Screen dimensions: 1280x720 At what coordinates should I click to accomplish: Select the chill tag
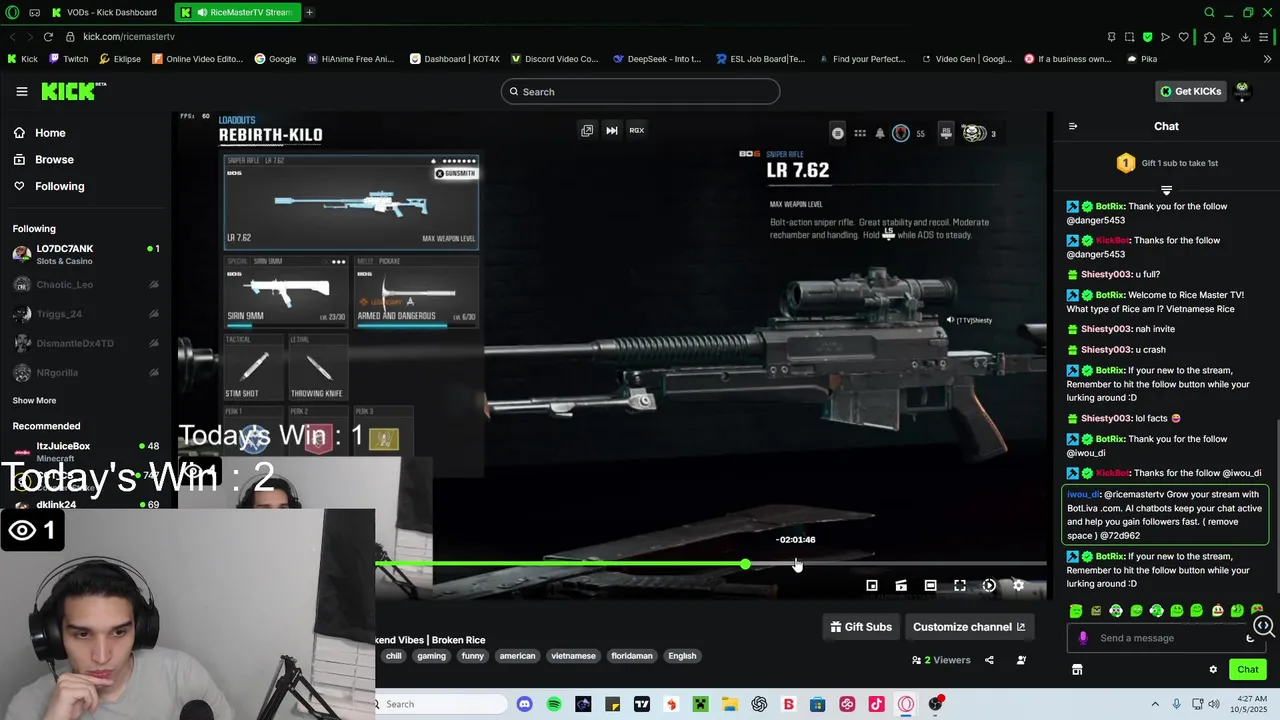(x=393, y=656)
